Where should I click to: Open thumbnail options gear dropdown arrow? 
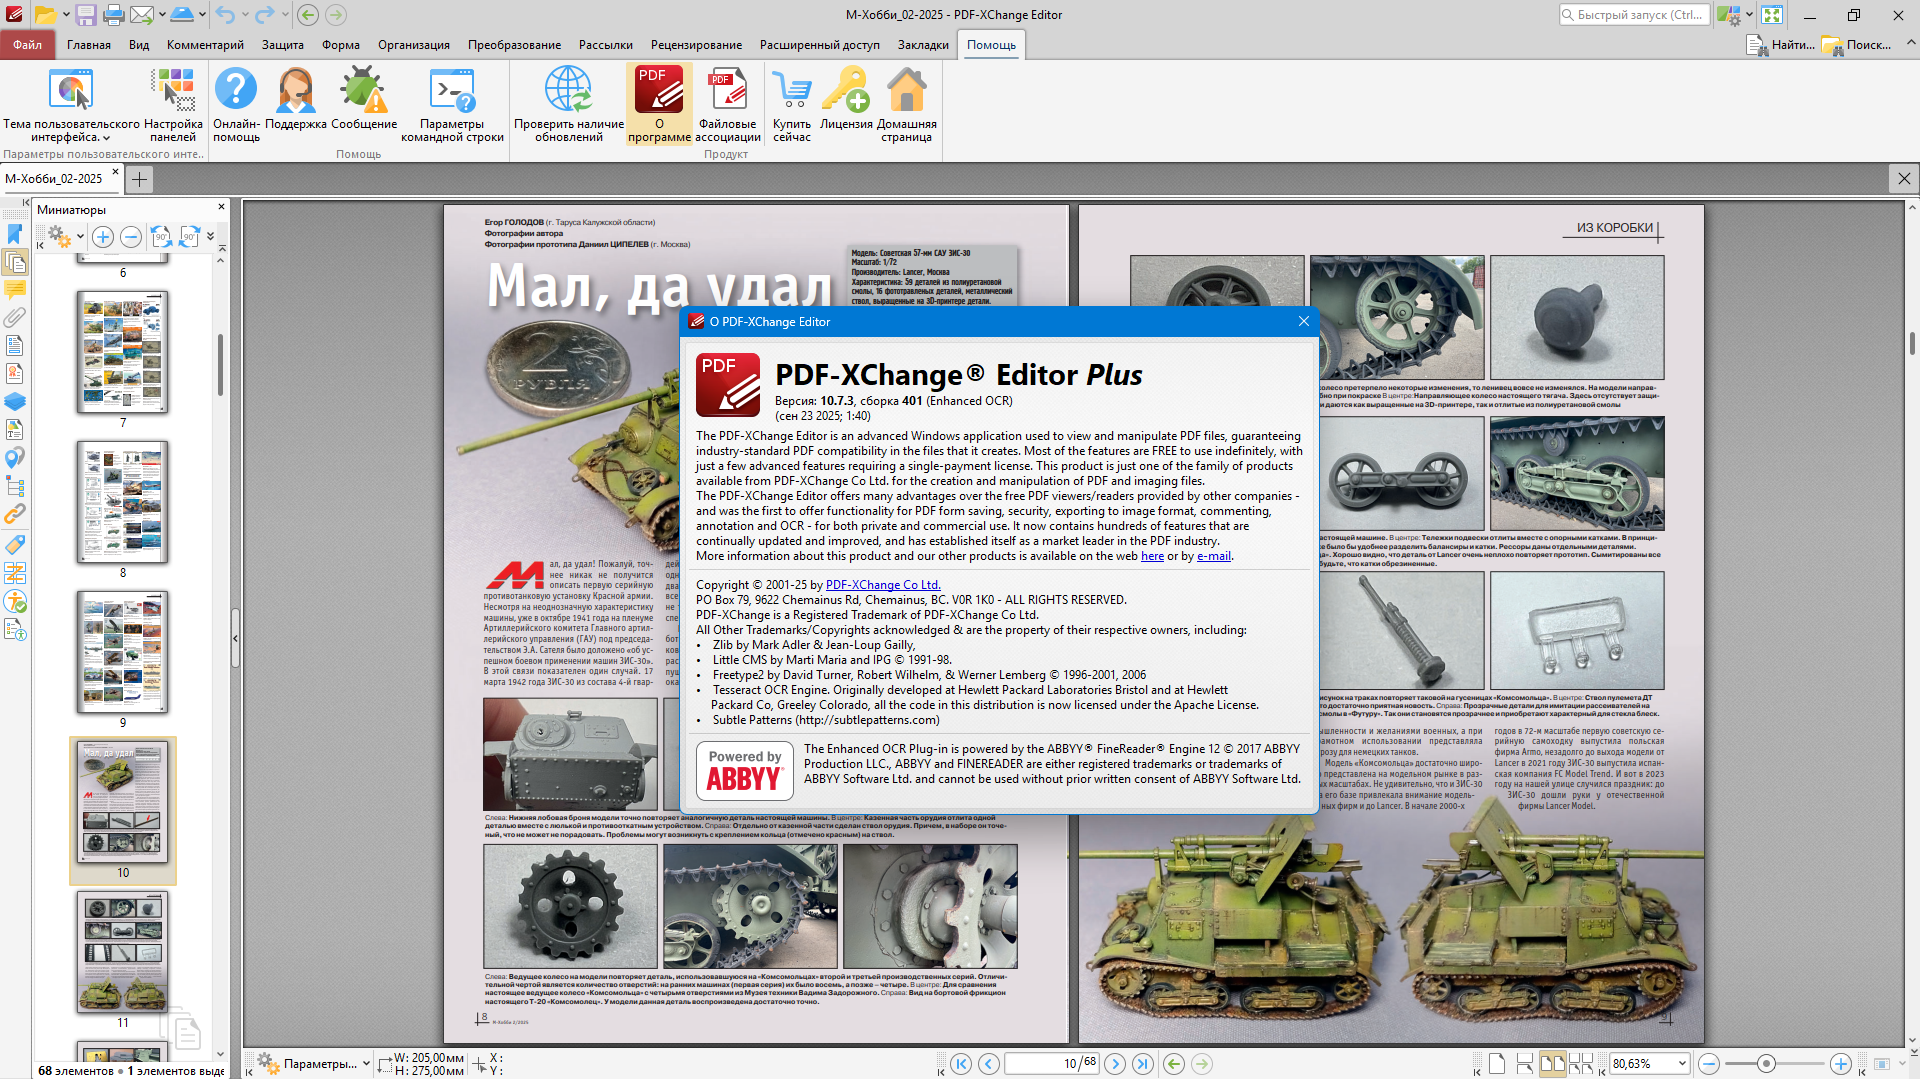click(80, 238)
